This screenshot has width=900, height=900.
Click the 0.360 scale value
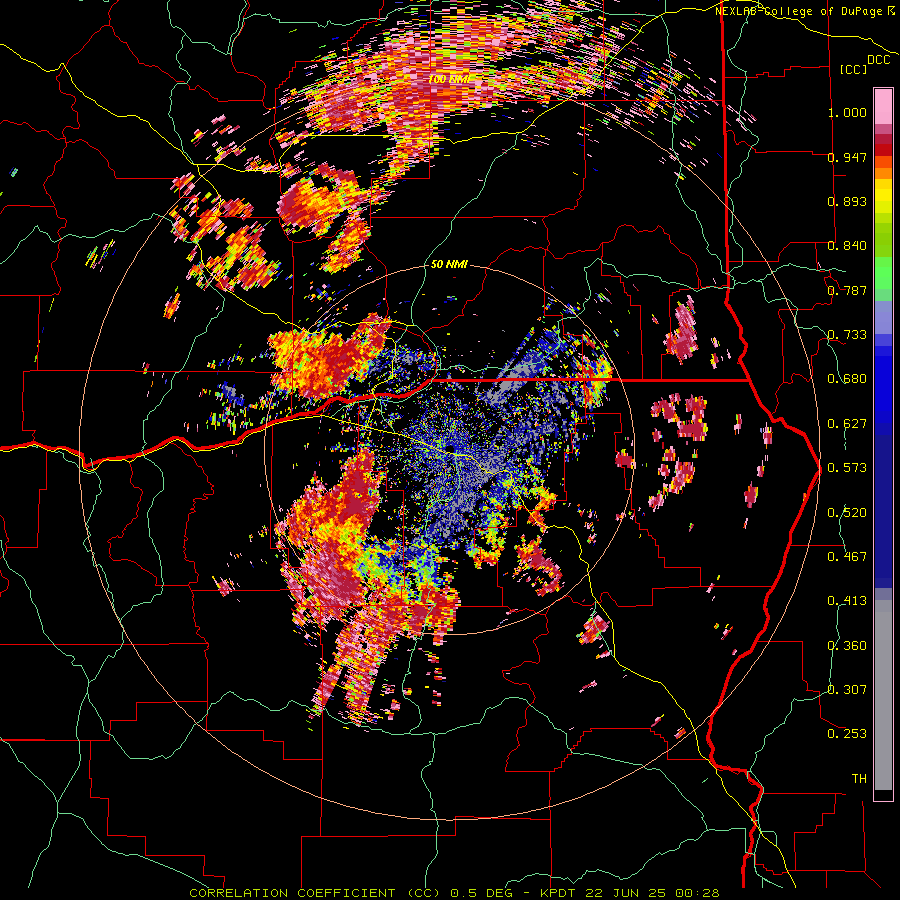[x=847, y=646]
